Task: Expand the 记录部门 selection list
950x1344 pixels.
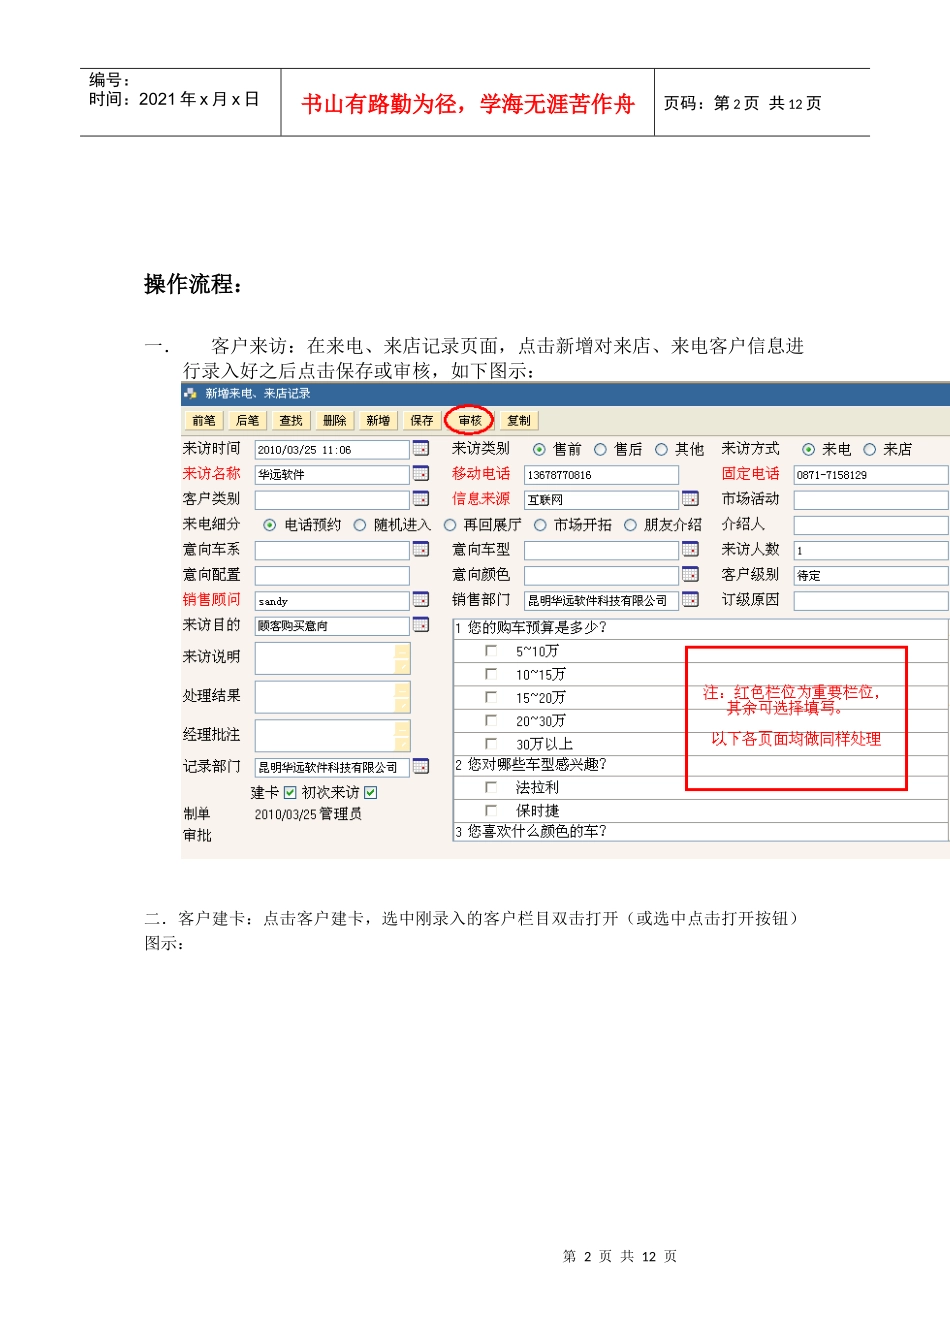Action: [421, 767]
